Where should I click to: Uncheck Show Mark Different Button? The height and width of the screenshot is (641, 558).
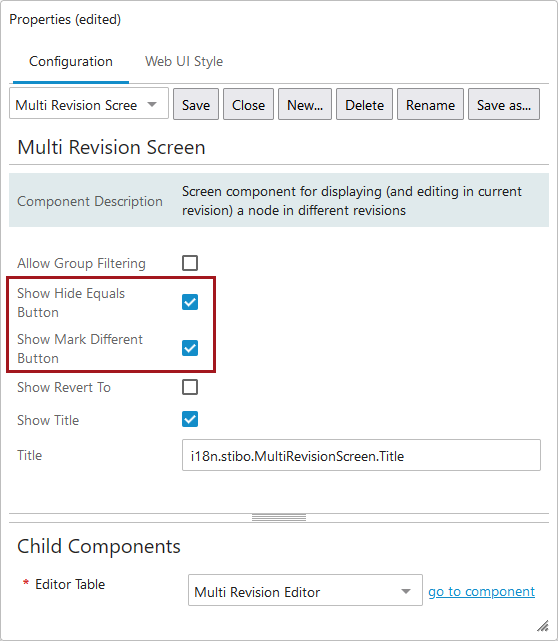[x=190, y=348]
